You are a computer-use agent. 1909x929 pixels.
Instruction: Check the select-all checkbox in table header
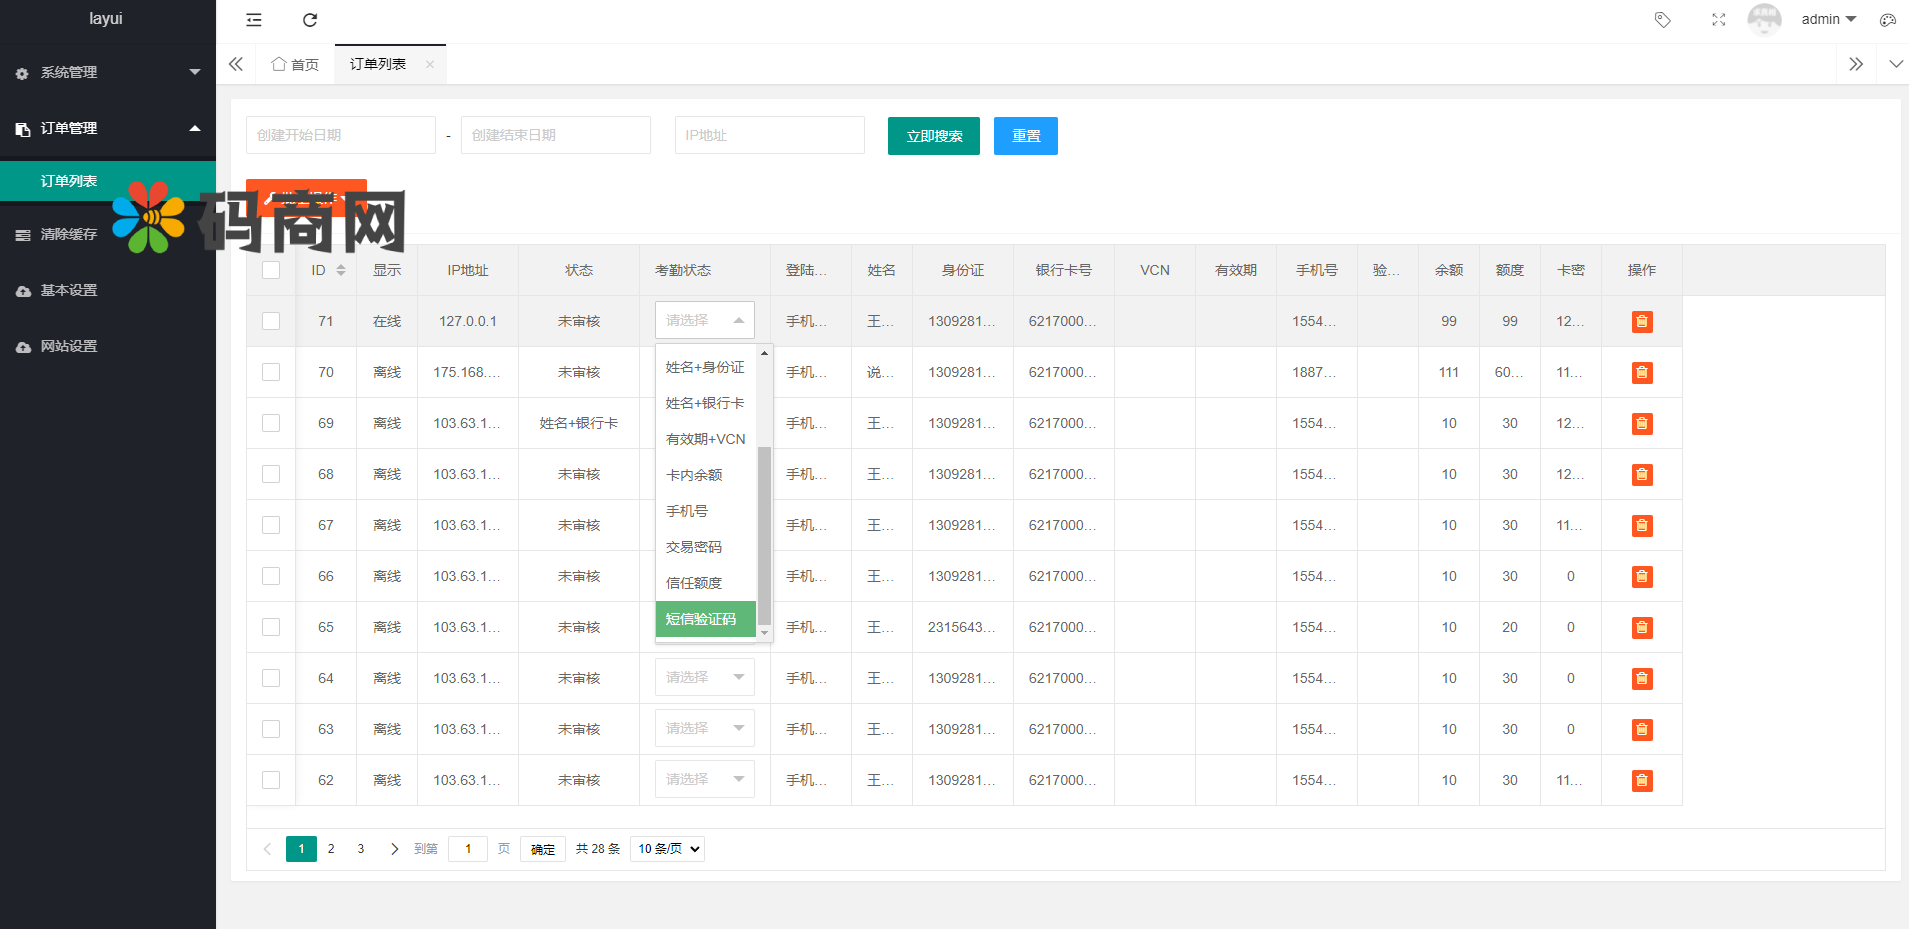coord(271,270)
